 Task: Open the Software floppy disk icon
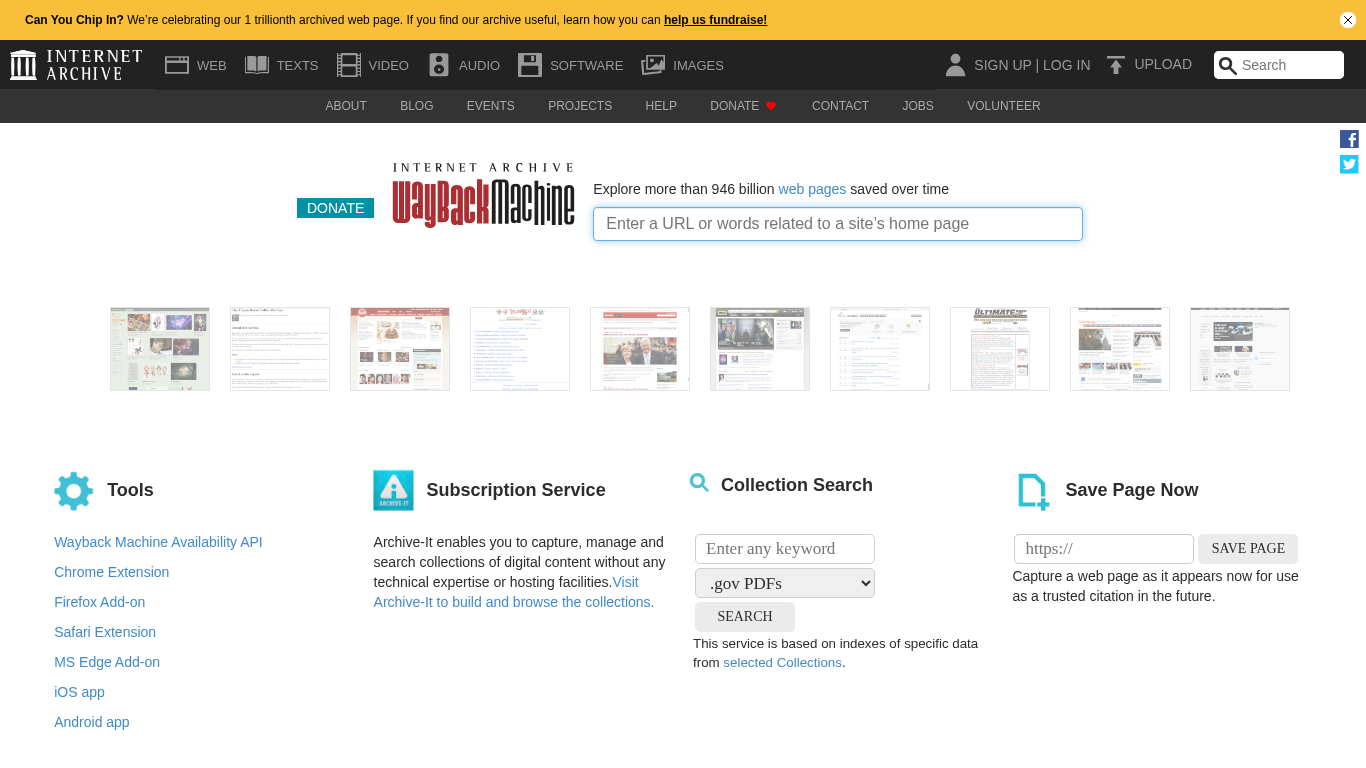click(x=530, y=65)
